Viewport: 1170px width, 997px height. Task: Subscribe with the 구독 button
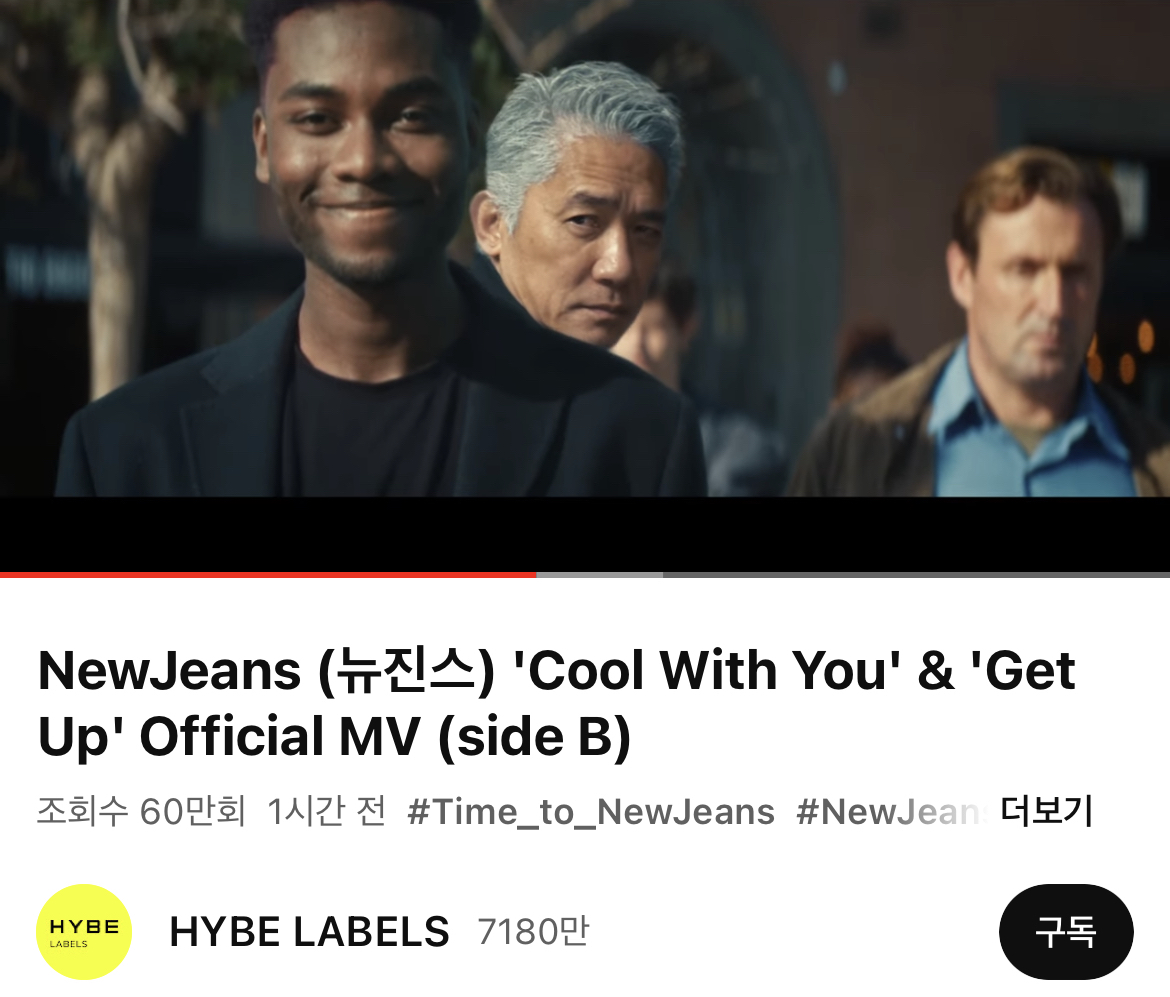click(x=1066, y=931)
